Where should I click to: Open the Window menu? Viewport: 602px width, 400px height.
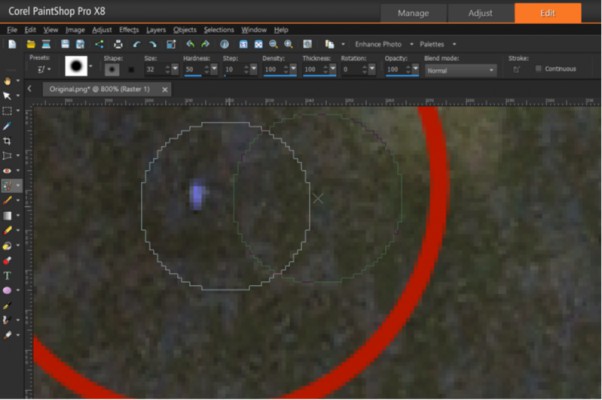coord(254,30)
